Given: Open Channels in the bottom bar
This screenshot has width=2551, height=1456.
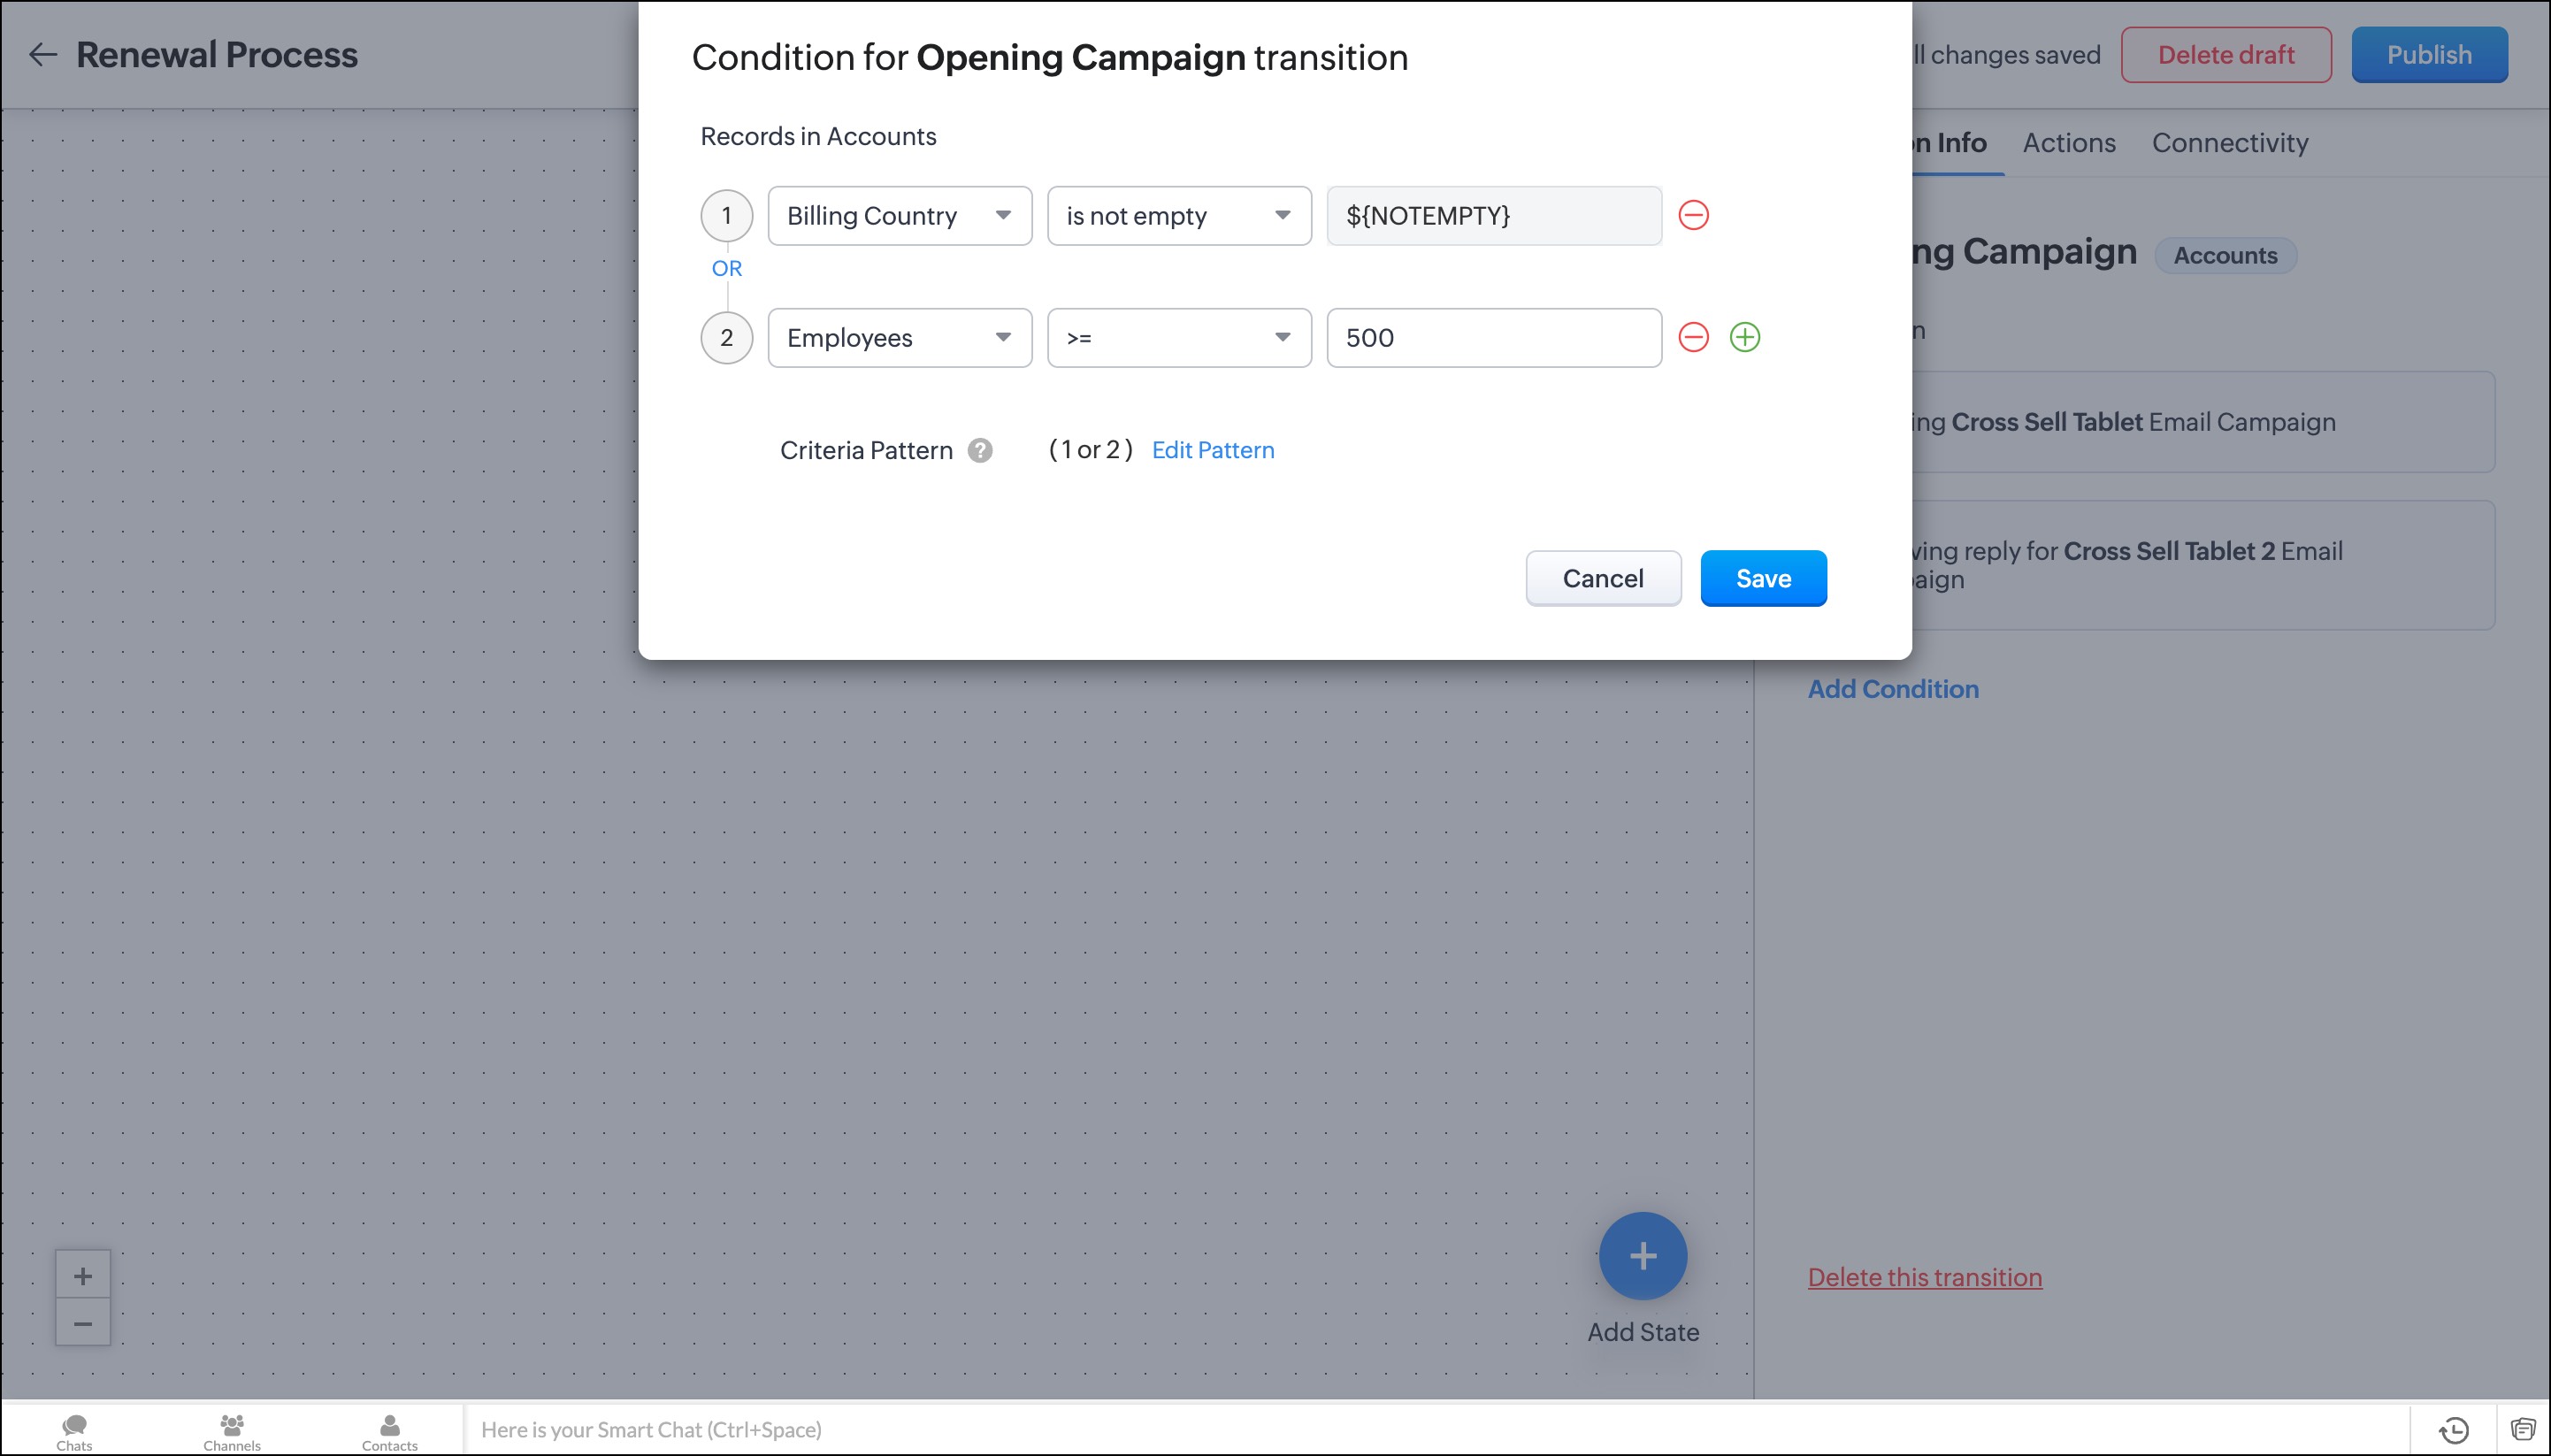Looking at the screenshot, I should point(232,1430).
